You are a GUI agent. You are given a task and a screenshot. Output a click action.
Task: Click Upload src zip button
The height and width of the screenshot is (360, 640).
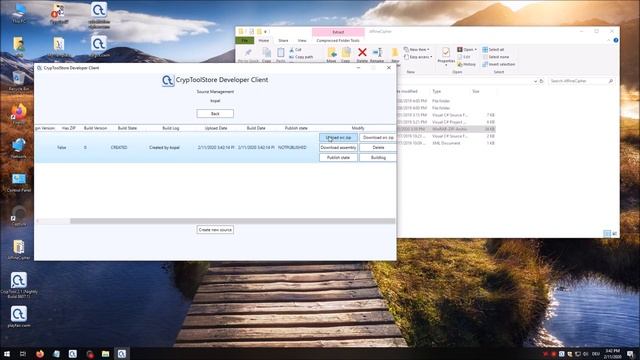click(x=338, y=138)
